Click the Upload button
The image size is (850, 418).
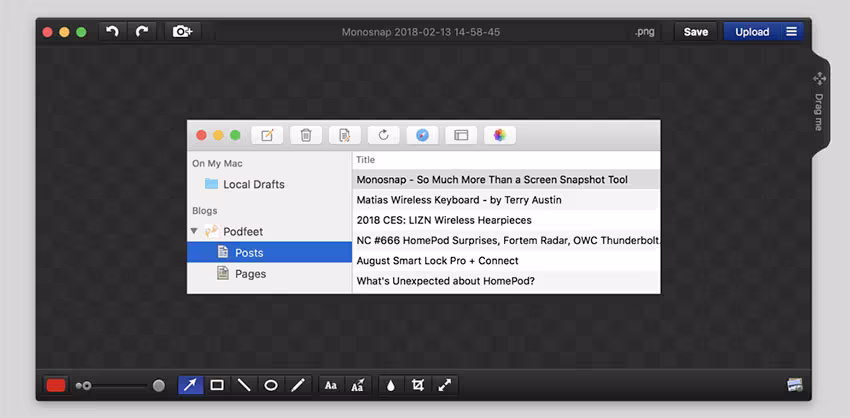point(752,32)
